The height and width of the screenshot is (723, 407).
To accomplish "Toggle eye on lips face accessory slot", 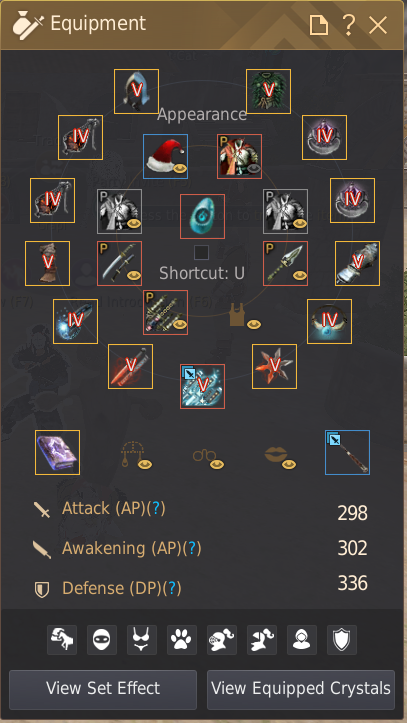I will coord(289,464).
